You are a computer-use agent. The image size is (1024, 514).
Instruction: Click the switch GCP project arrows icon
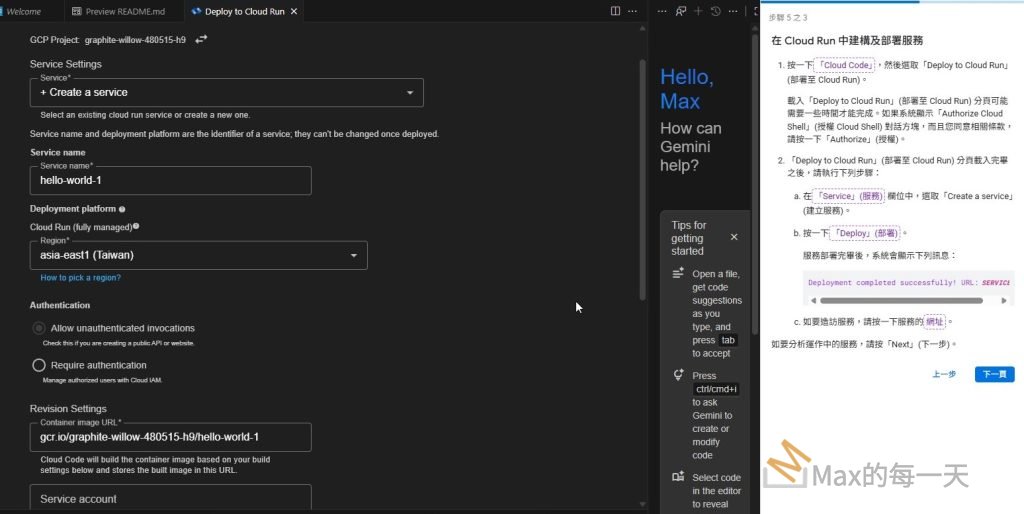click(201, 39)
